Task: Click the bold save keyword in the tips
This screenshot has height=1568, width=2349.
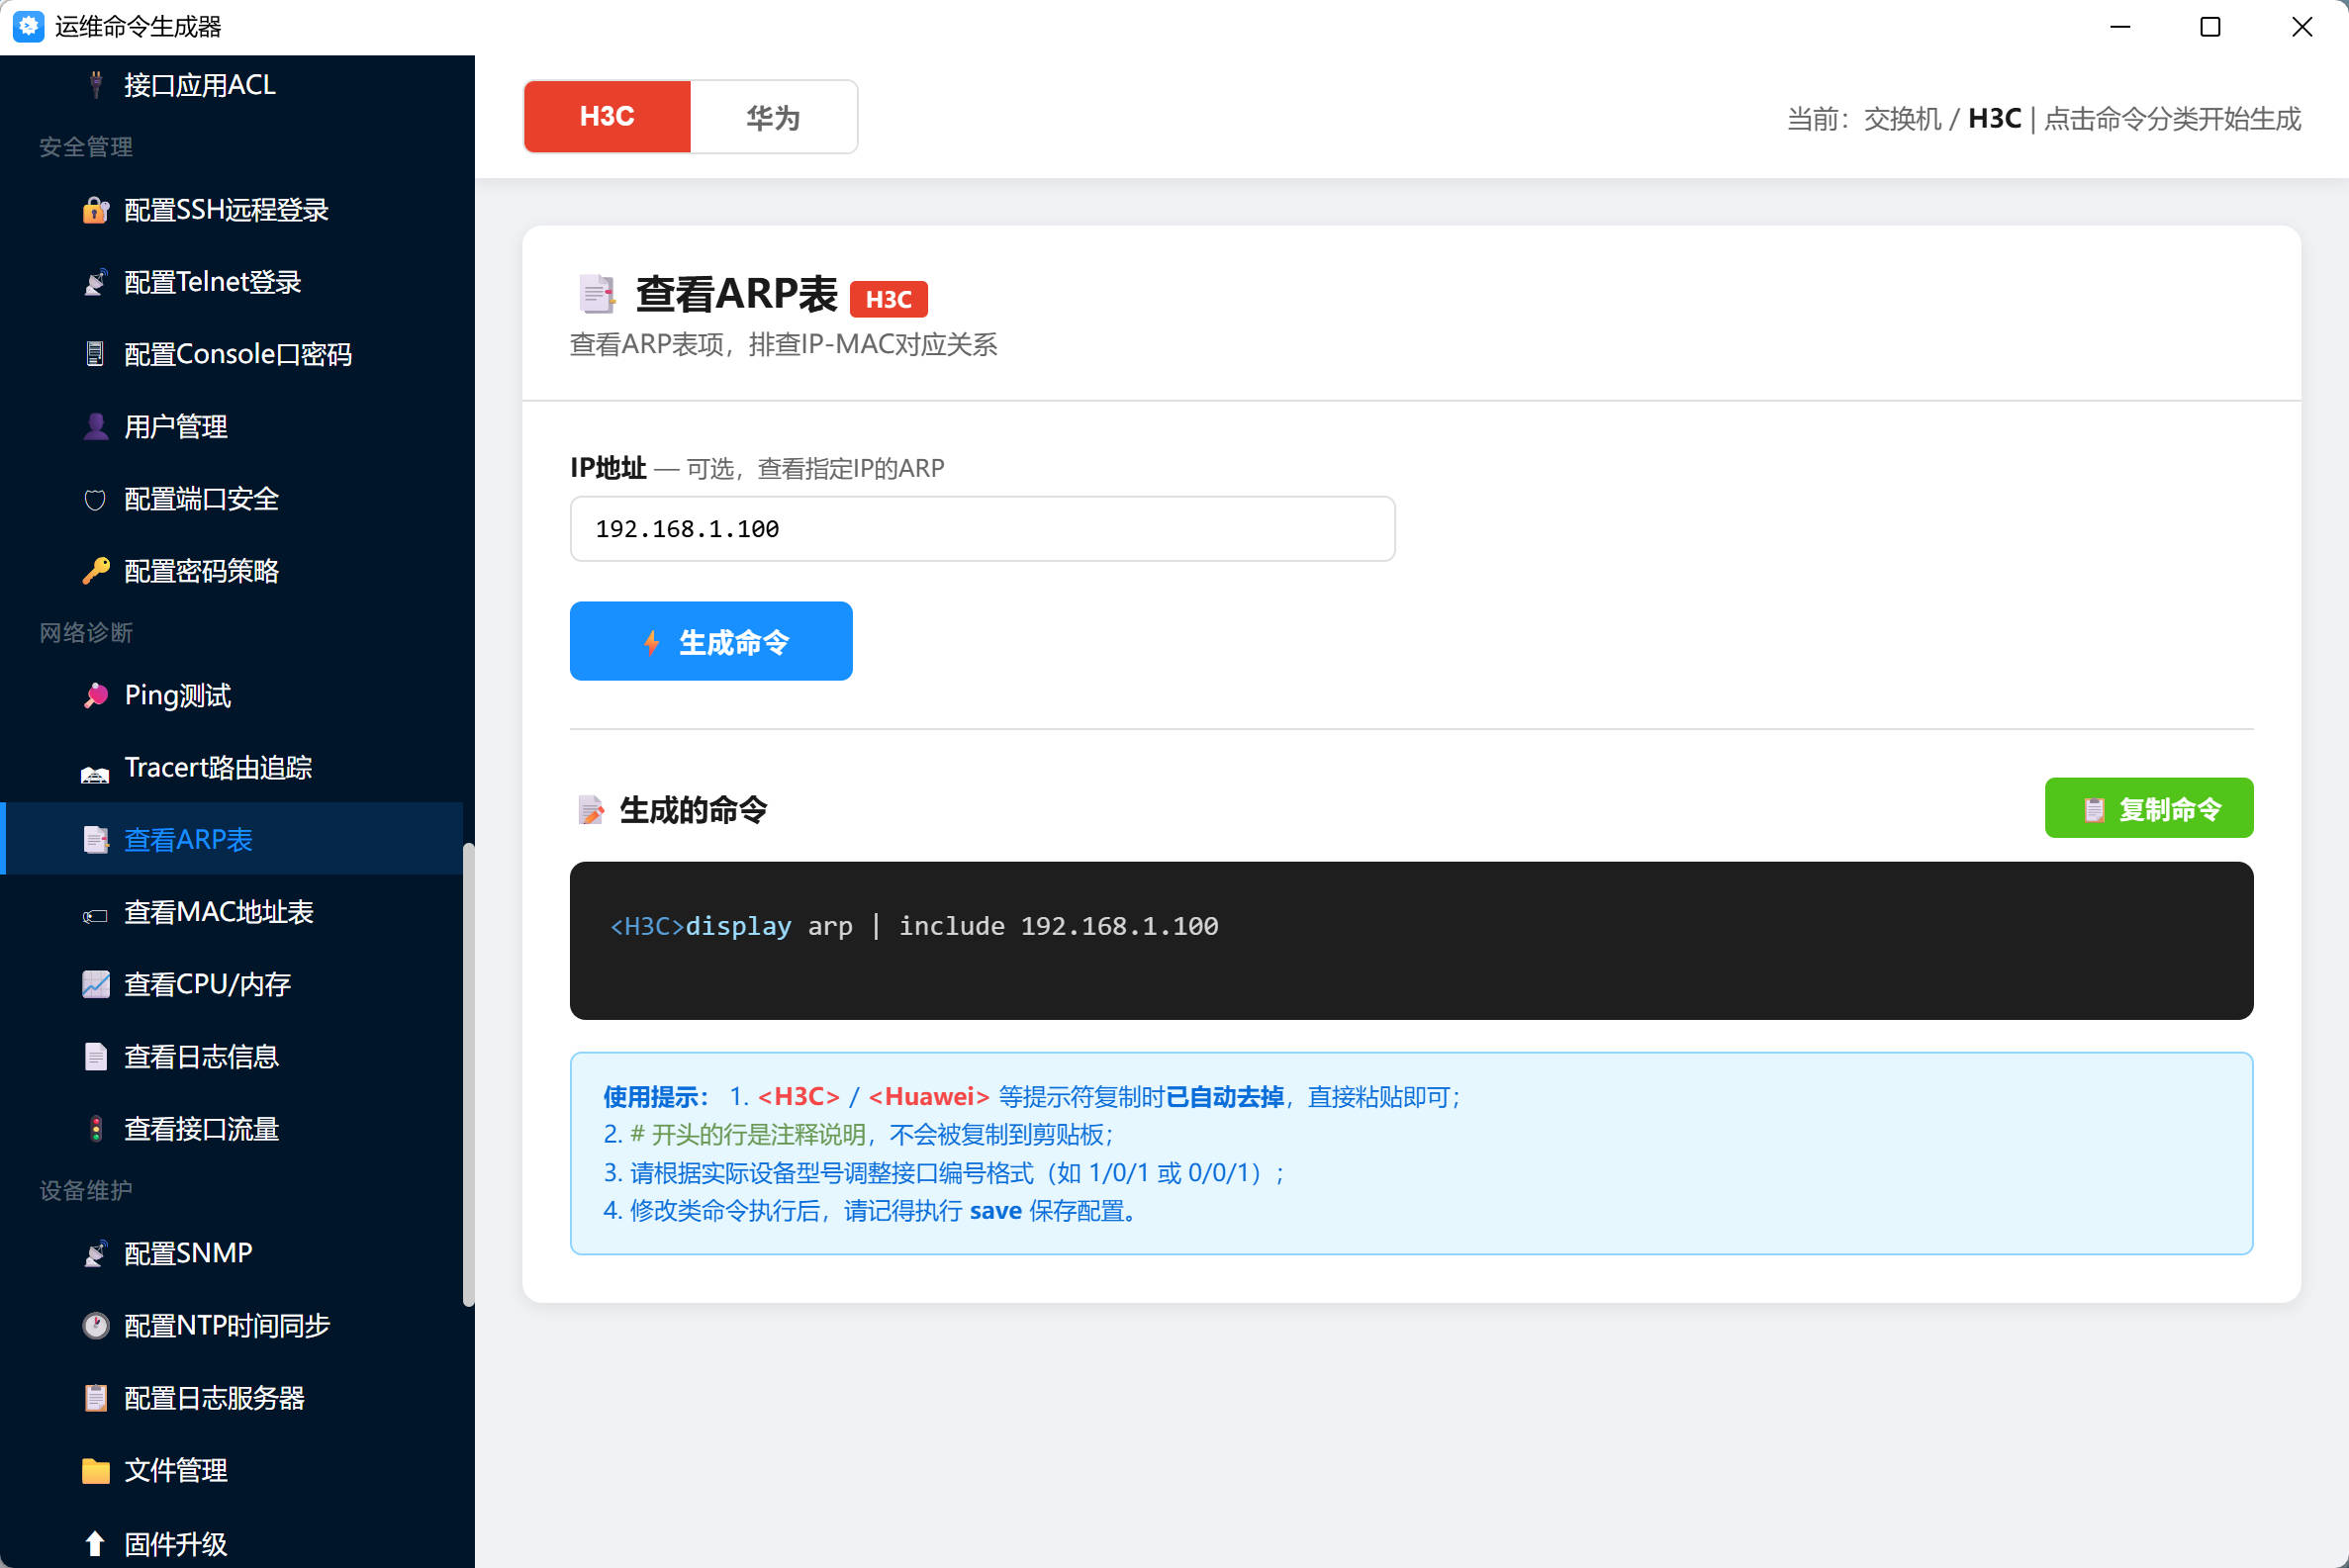Action: pyautogui.click(x=995, y=1211)
